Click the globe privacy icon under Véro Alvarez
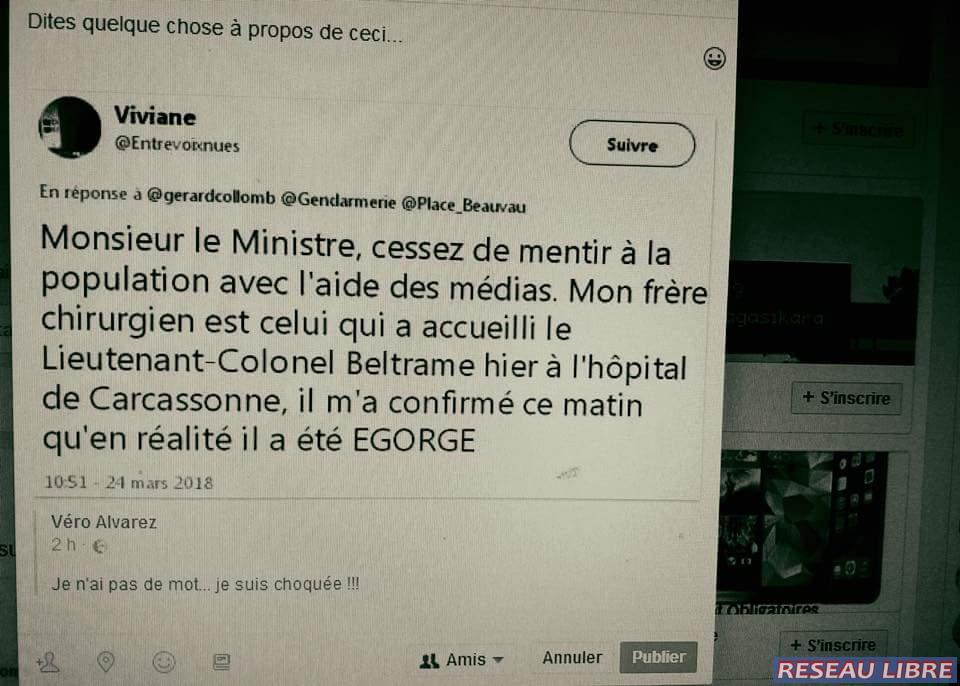 click(x=97, y=547)
